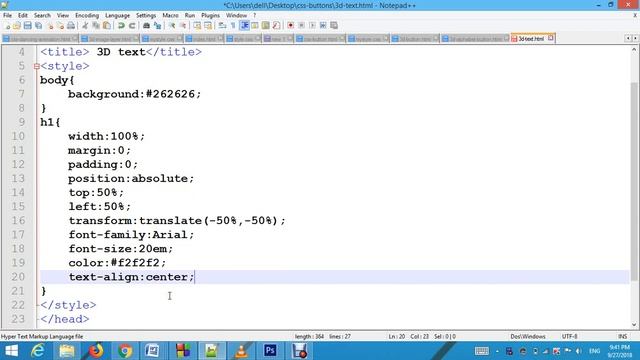The width and height of the screenshot is (640, 360).
Task: Click the transform:translate line
Action: pyautogui.click(x=177, y=221)
